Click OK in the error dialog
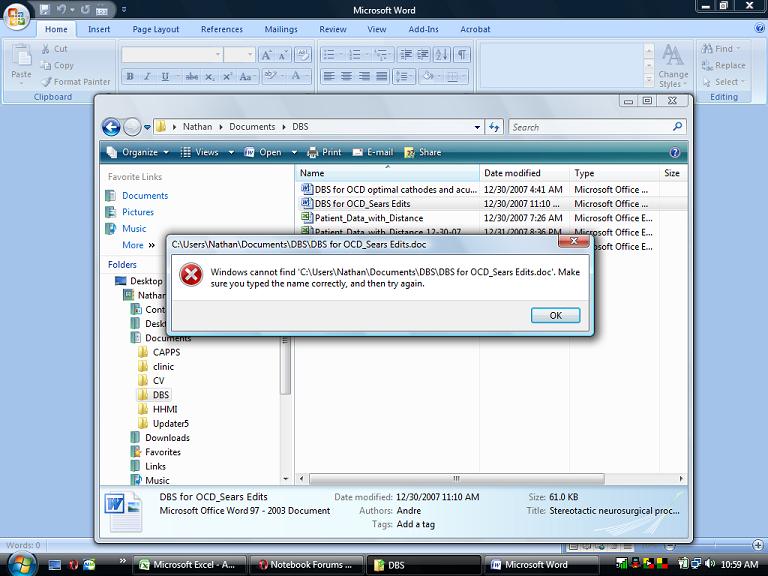 [555, 315]
